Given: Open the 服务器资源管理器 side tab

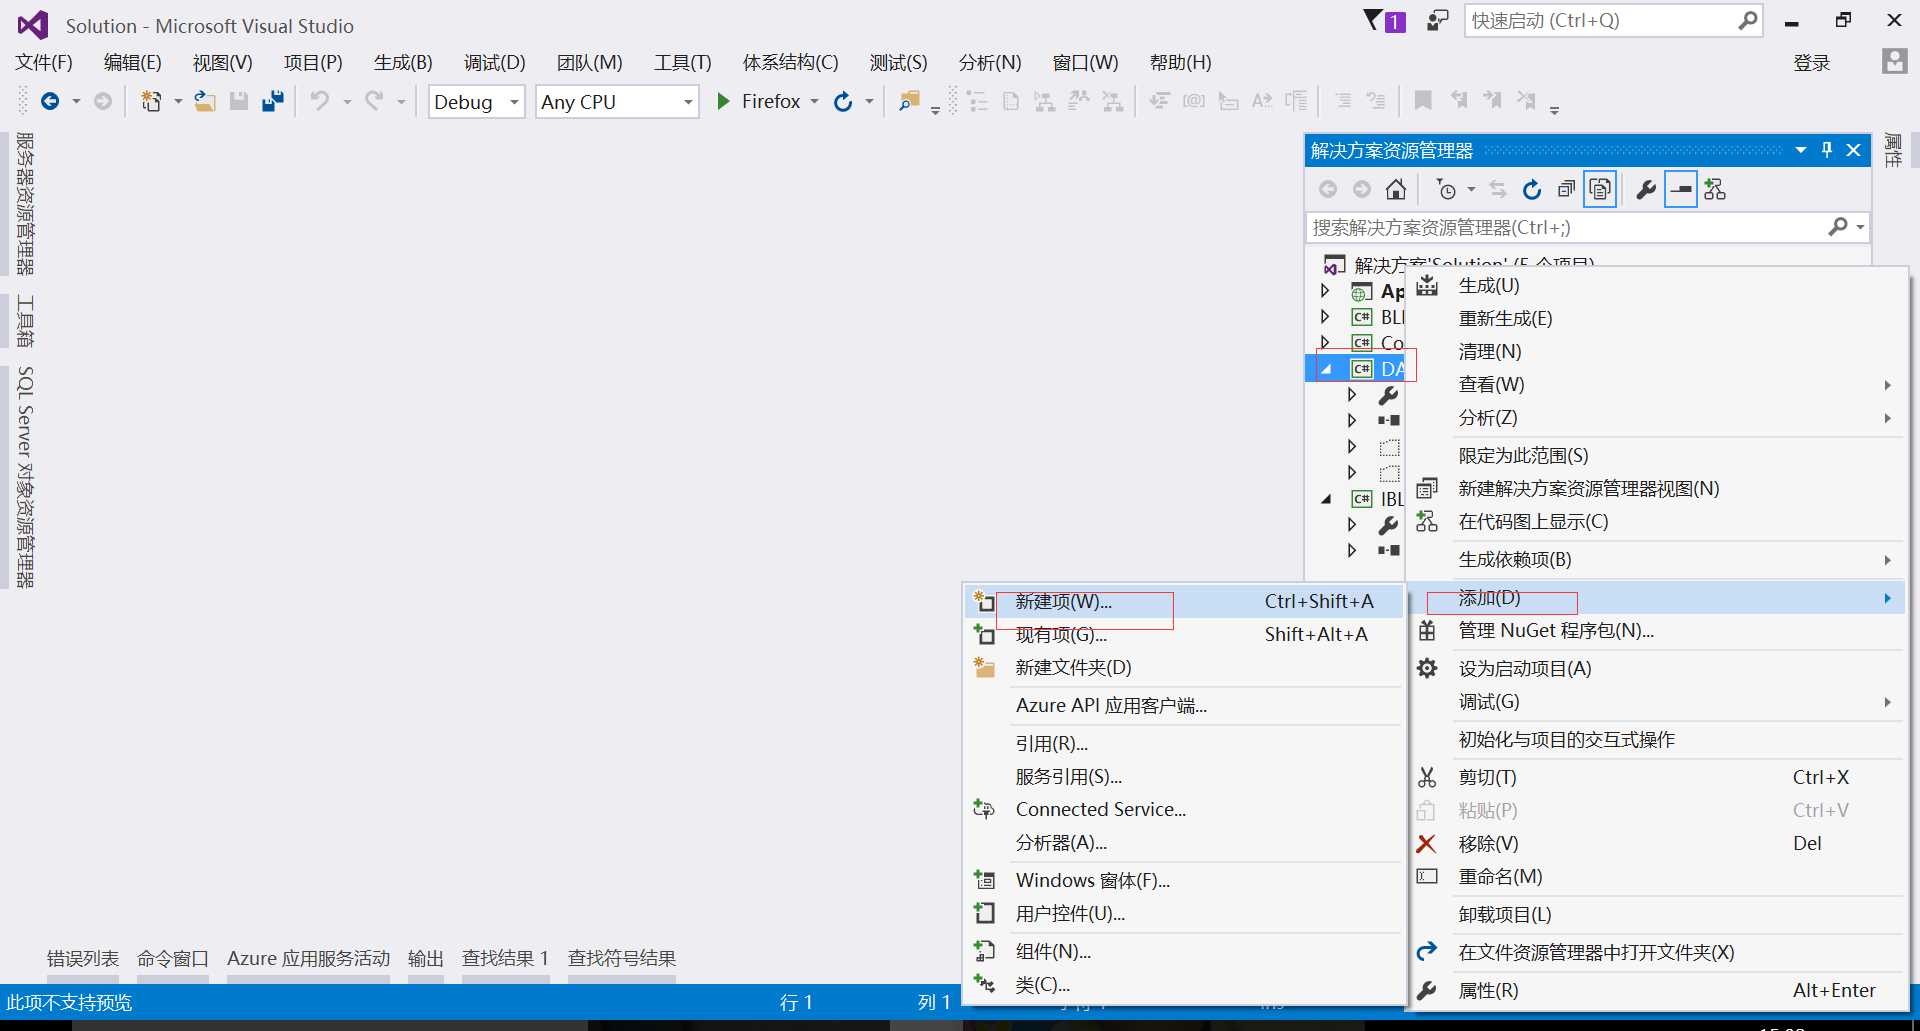Looking at the screenshot, I should (25, 203).
